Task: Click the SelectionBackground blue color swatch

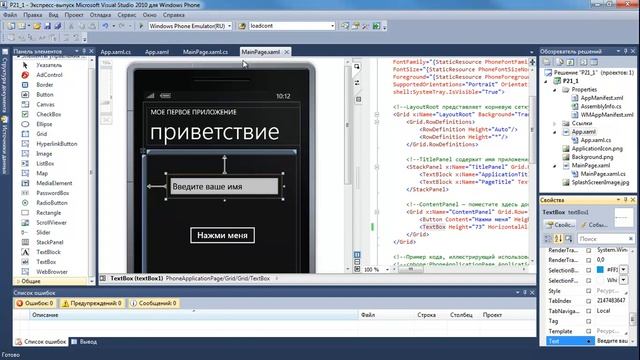Action: (x=600, y=270)
